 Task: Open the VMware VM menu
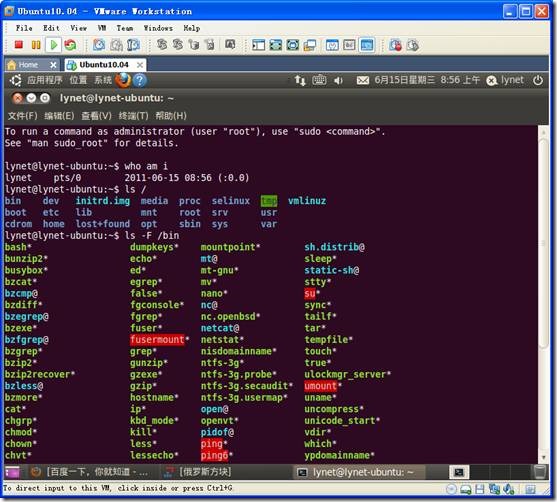click(102, 28)
